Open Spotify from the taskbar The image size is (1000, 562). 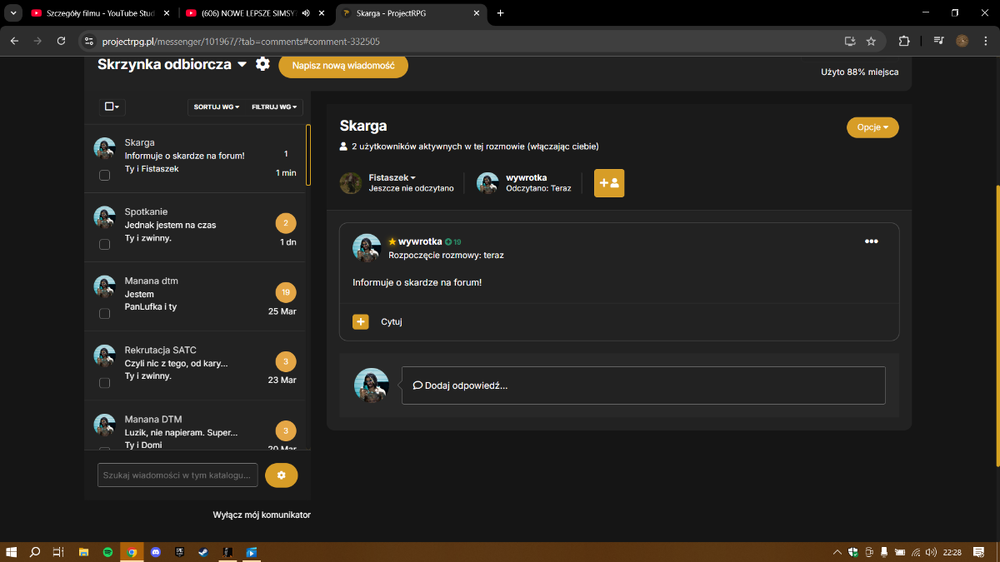pos(108,552)
